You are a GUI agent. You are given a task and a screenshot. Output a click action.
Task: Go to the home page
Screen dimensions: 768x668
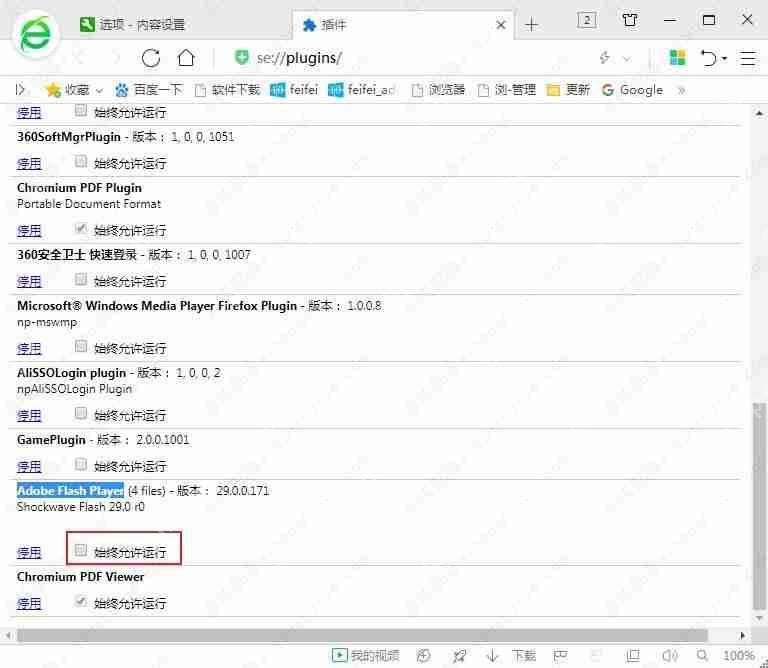(186, 58)
